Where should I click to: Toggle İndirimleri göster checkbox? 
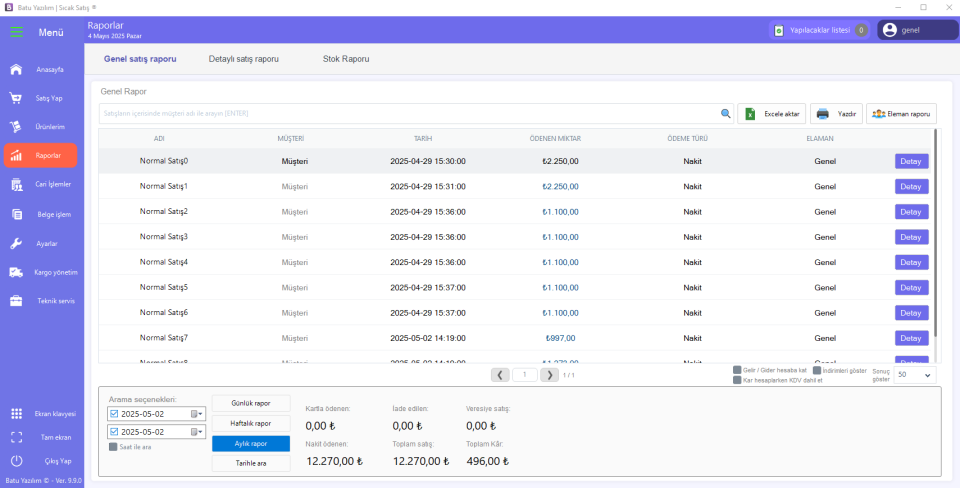point(817,370)
